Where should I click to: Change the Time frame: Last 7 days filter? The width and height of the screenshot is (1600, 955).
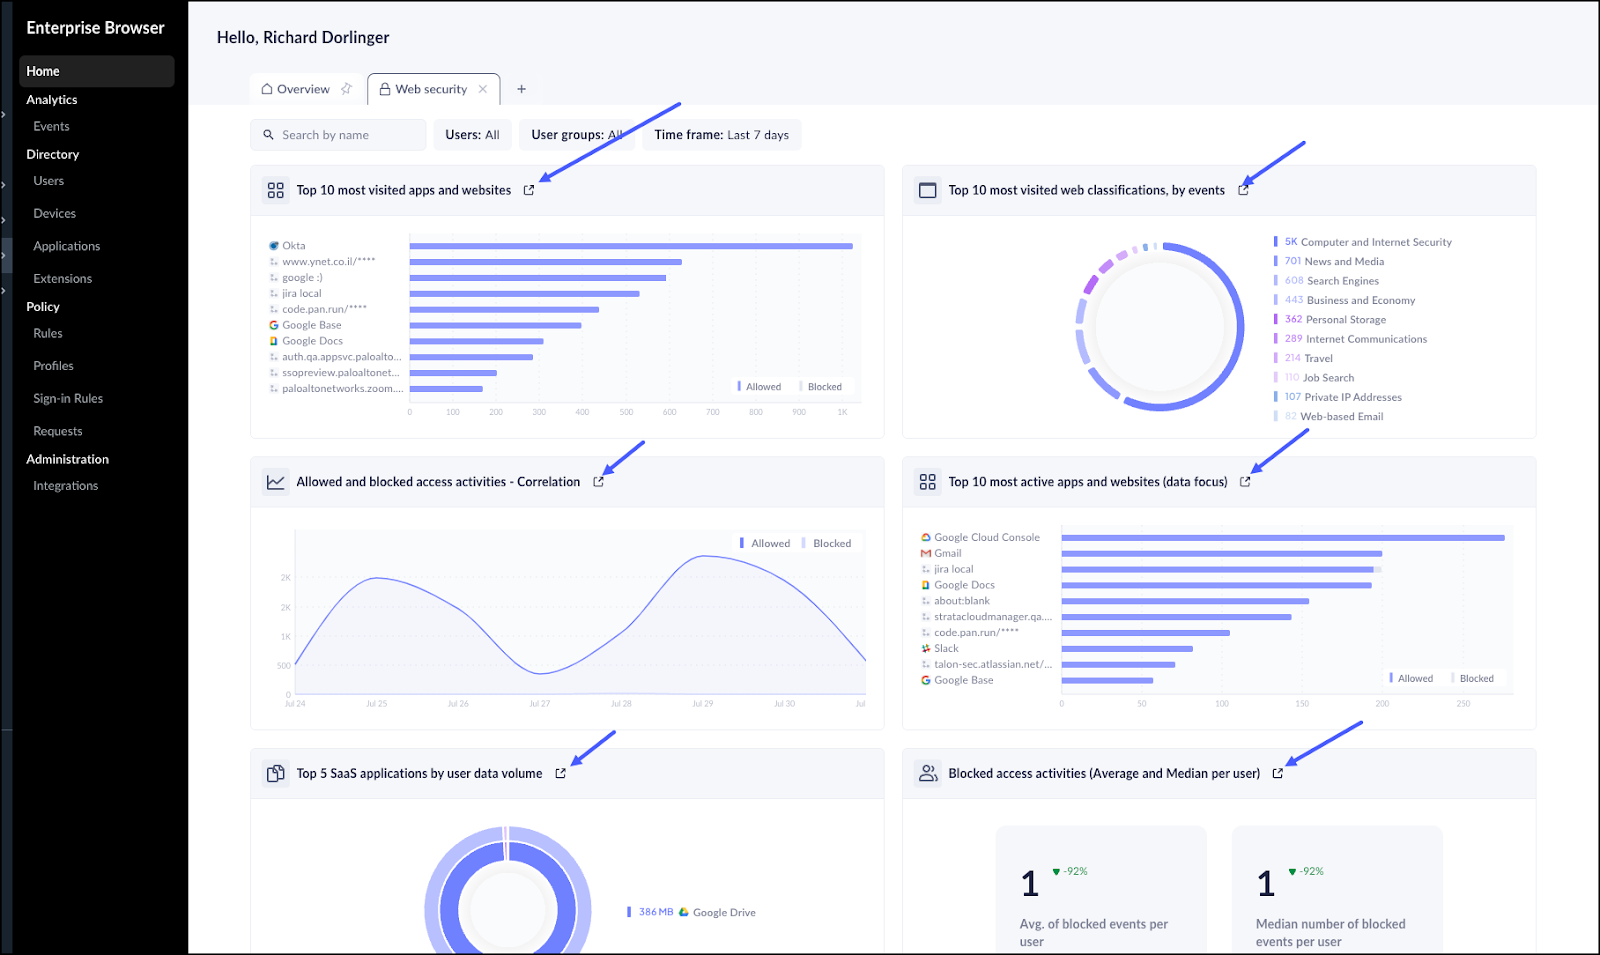[x=721, y=135]
